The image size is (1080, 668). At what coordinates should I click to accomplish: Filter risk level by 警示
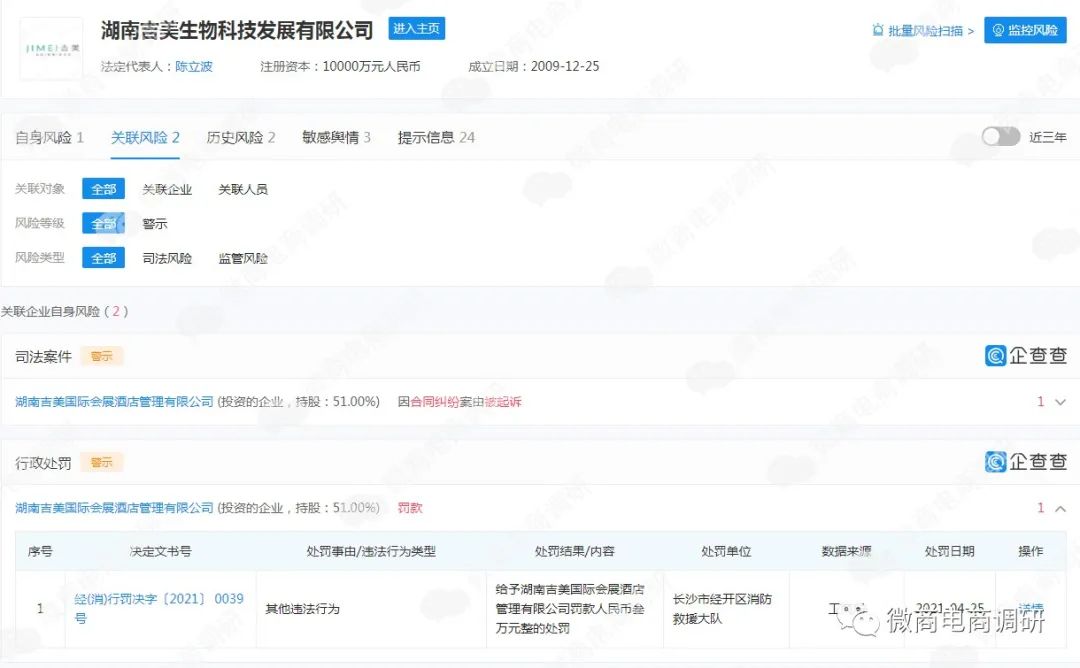point(155,224)
